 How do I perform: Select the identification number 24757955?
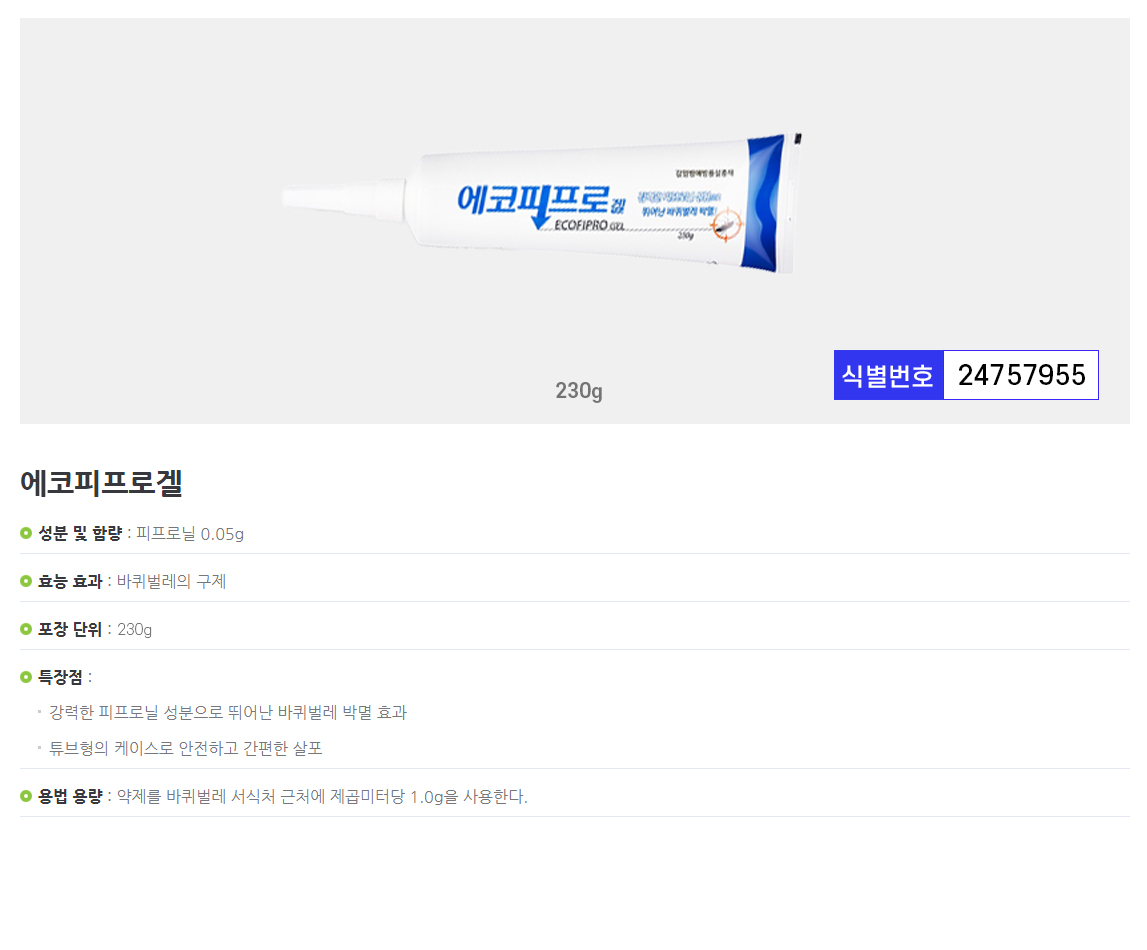1021,375
